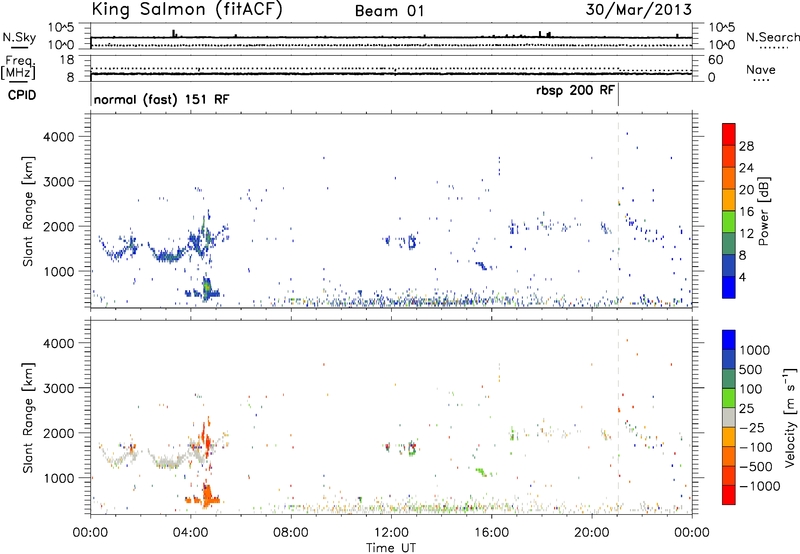The height and width of the screenshot is (554, 800).
Task: Pick the orange 20–24 dB Power colorbar segment
Action: pyautogui.click(x=729, y=178)
